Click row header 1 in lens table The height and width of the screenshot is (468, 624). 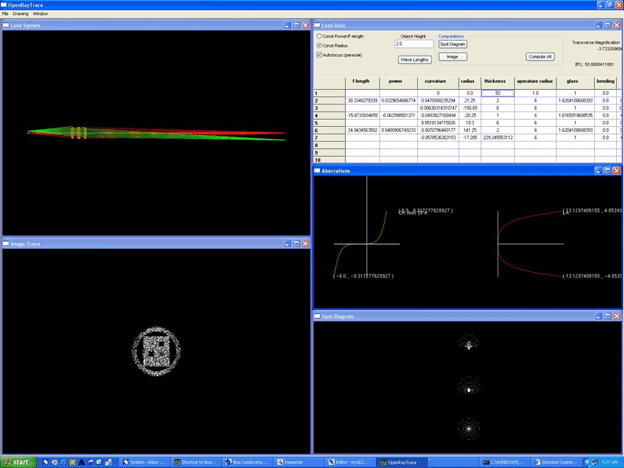(x=330, y=93)
